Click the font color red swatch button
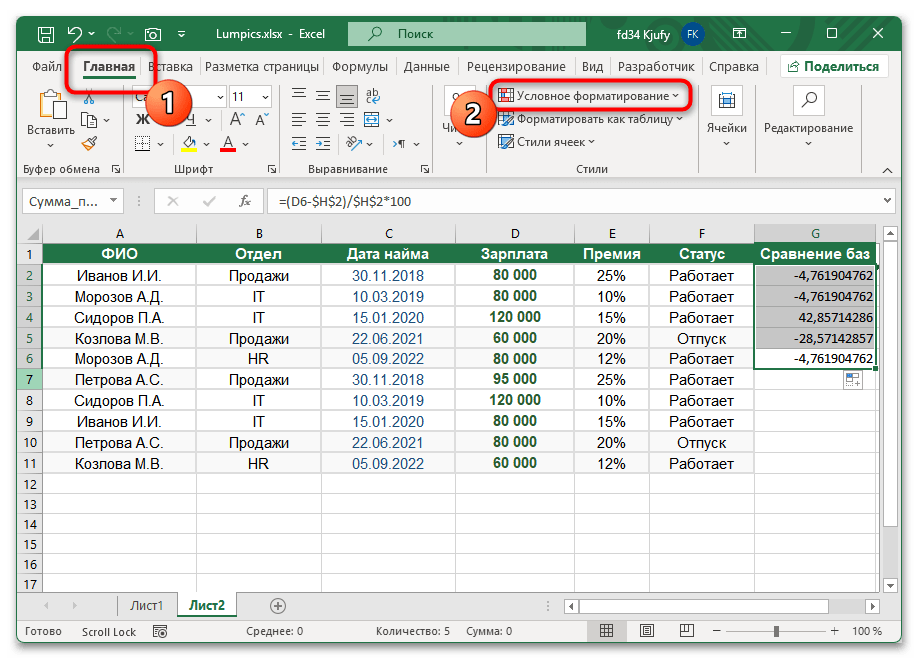This screenshot has width=918, height=659. click(x=229, y=143)
